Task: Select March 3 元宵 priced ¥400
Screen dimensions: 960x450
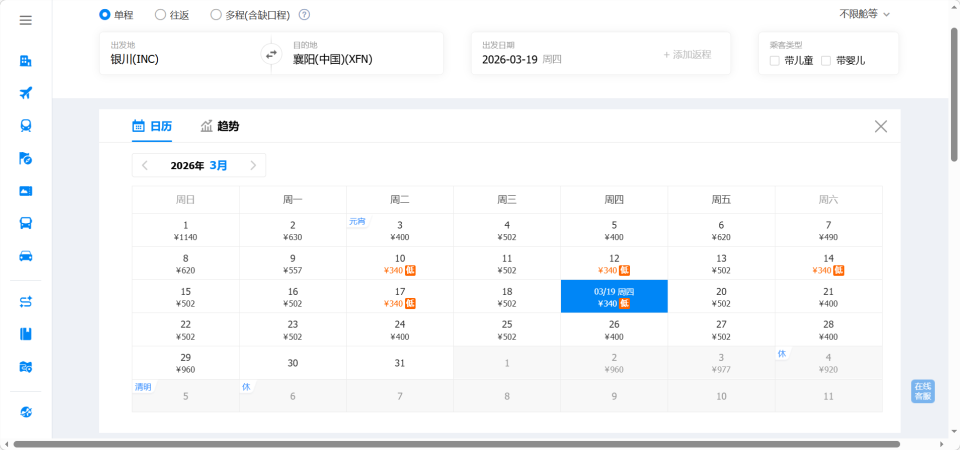Action: (400, 230)
